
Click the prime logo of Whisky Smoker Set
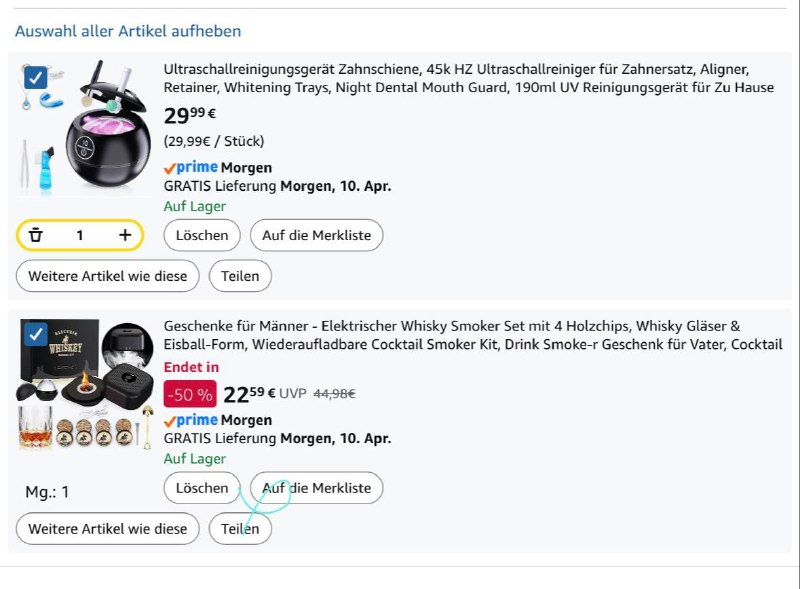coord(190,420)
